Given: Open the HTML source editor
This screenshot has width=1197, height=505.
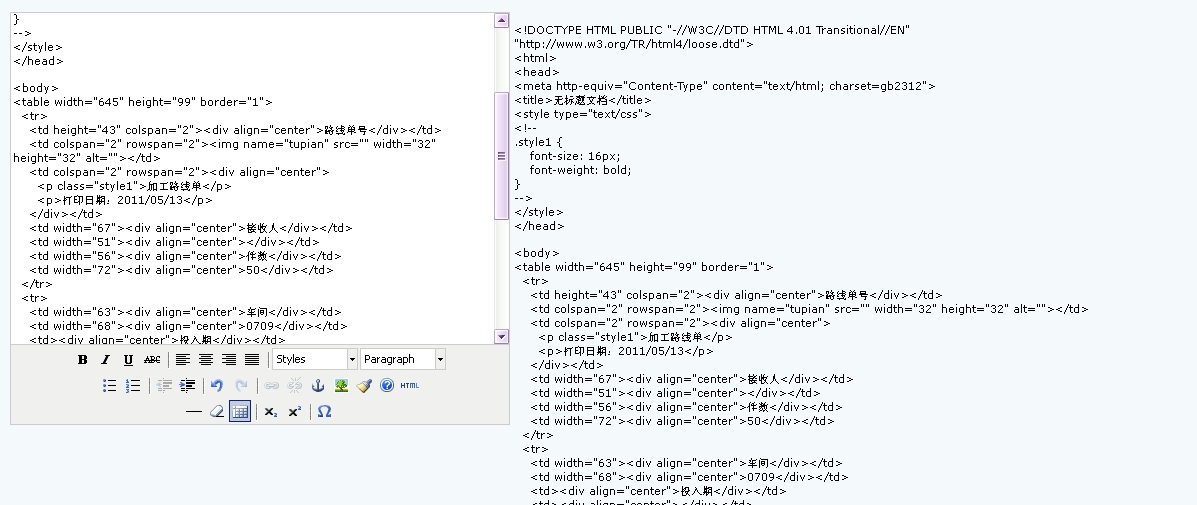Looking at the screenshot, I should click(410, 386).
